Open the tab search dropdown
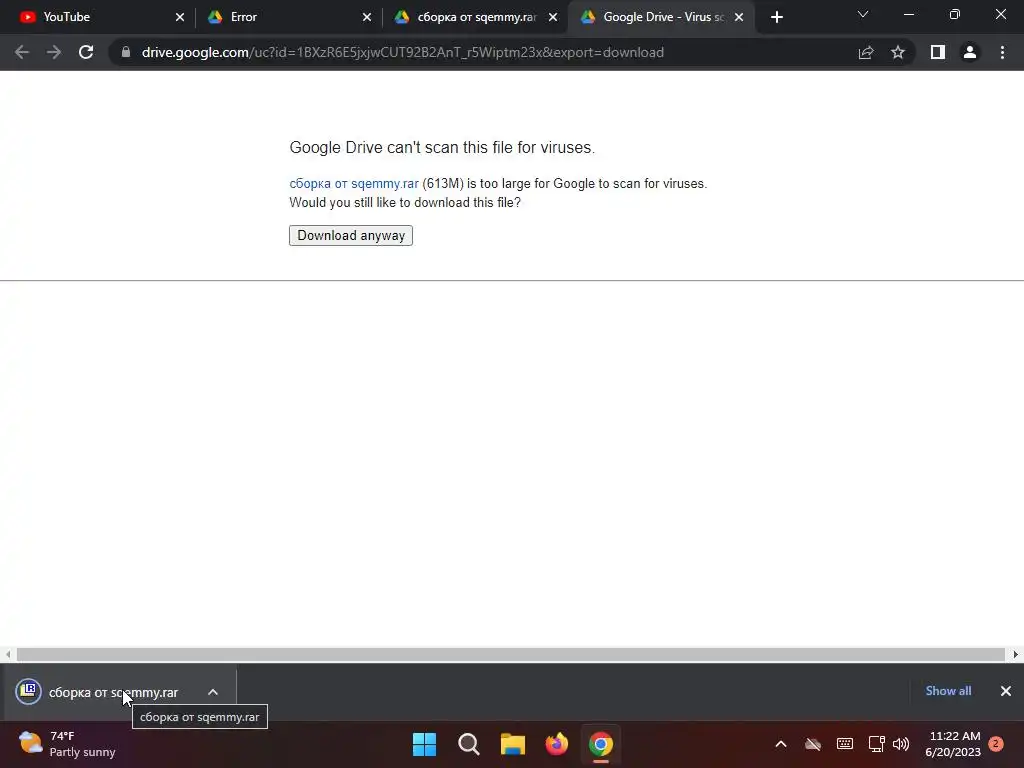1024x768 pixels. click(863, 14)
